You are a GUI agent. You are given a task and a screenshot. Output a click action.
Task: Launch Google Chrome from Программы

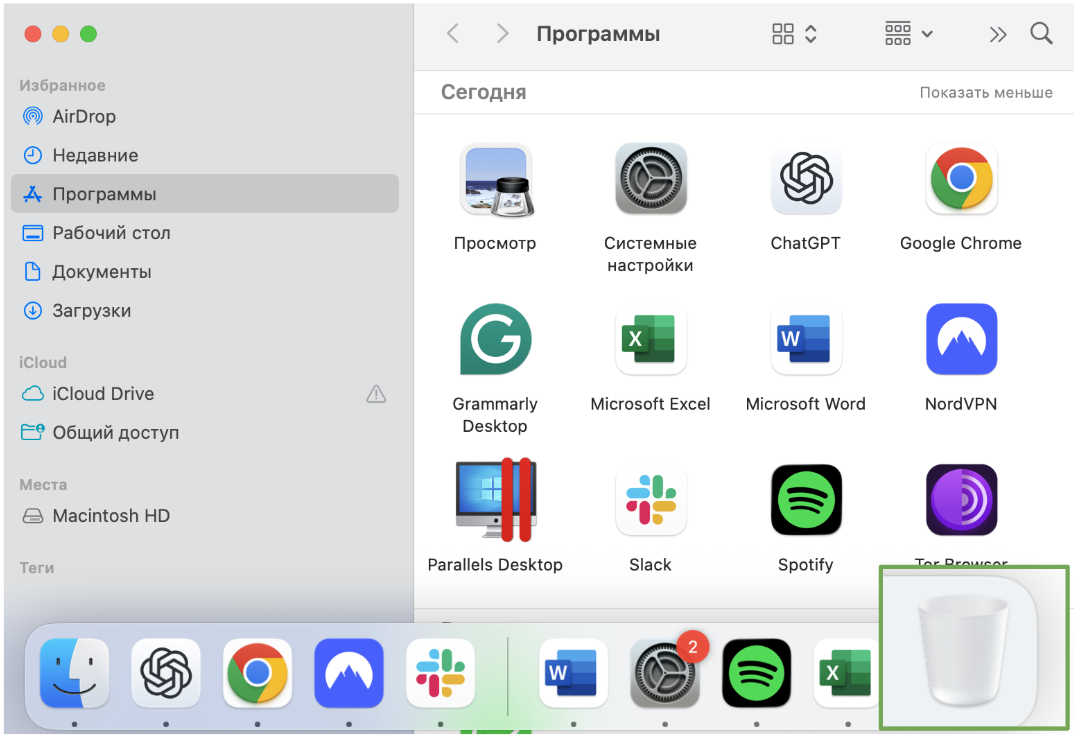coord(960,180)
